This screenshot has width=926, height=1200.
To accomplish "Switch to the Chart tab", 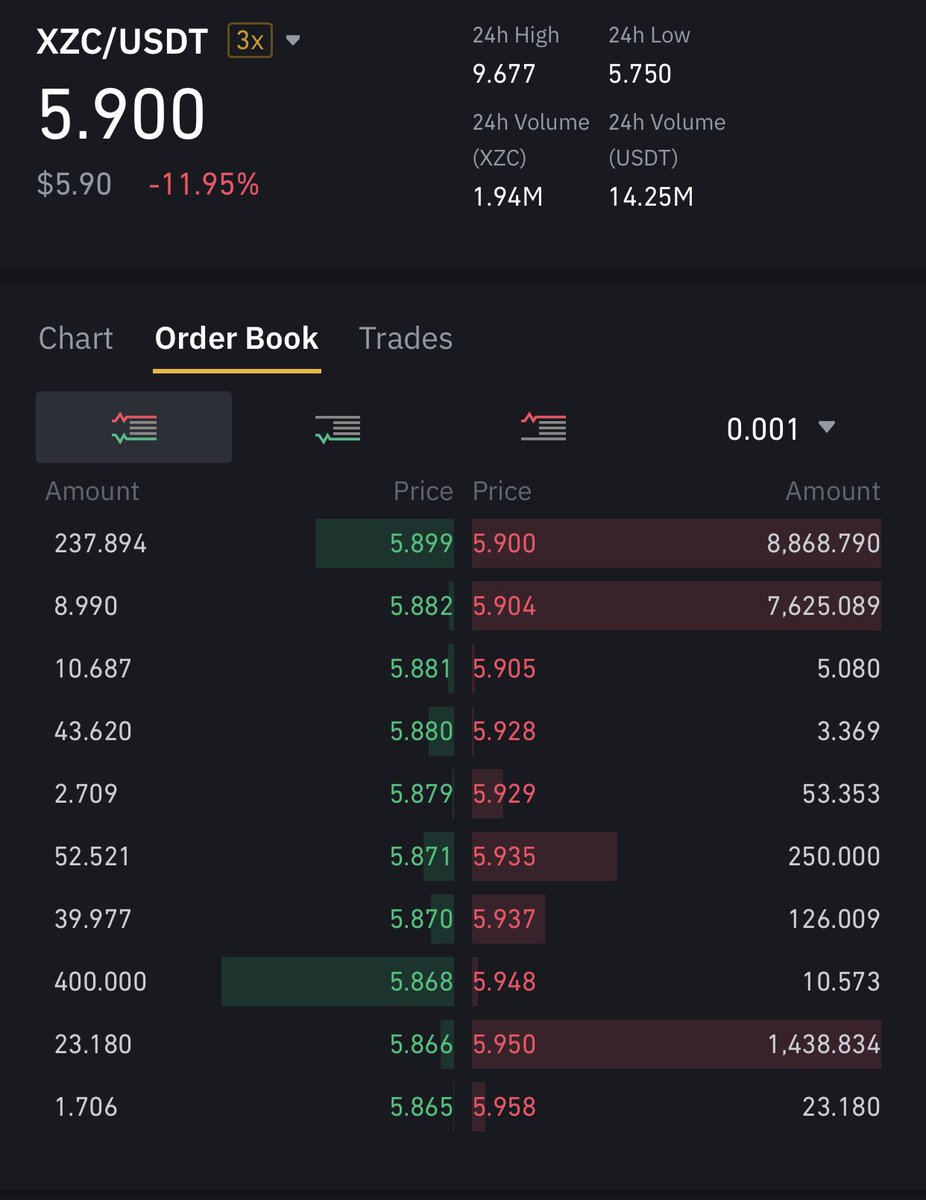I will 76,338.
